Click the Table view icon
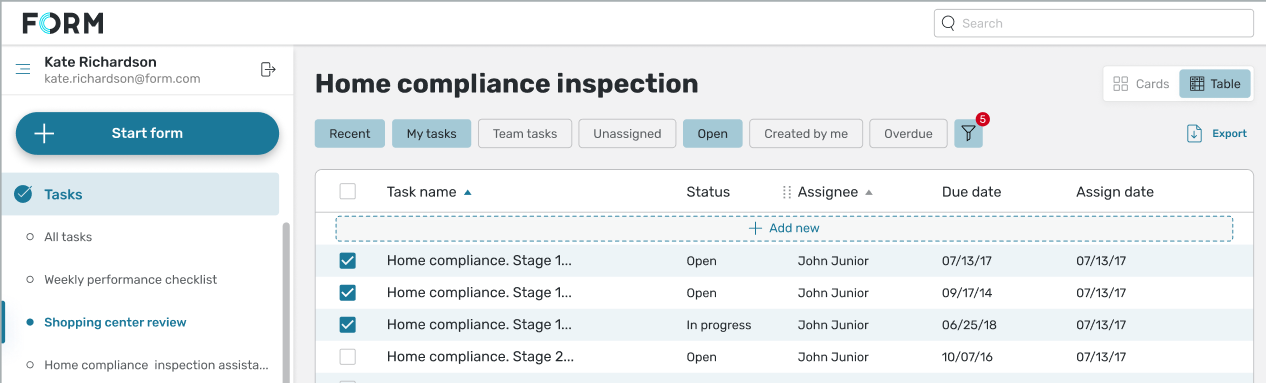The image size is (1266, 383). pyautogui.click(x=1196, y=84)
